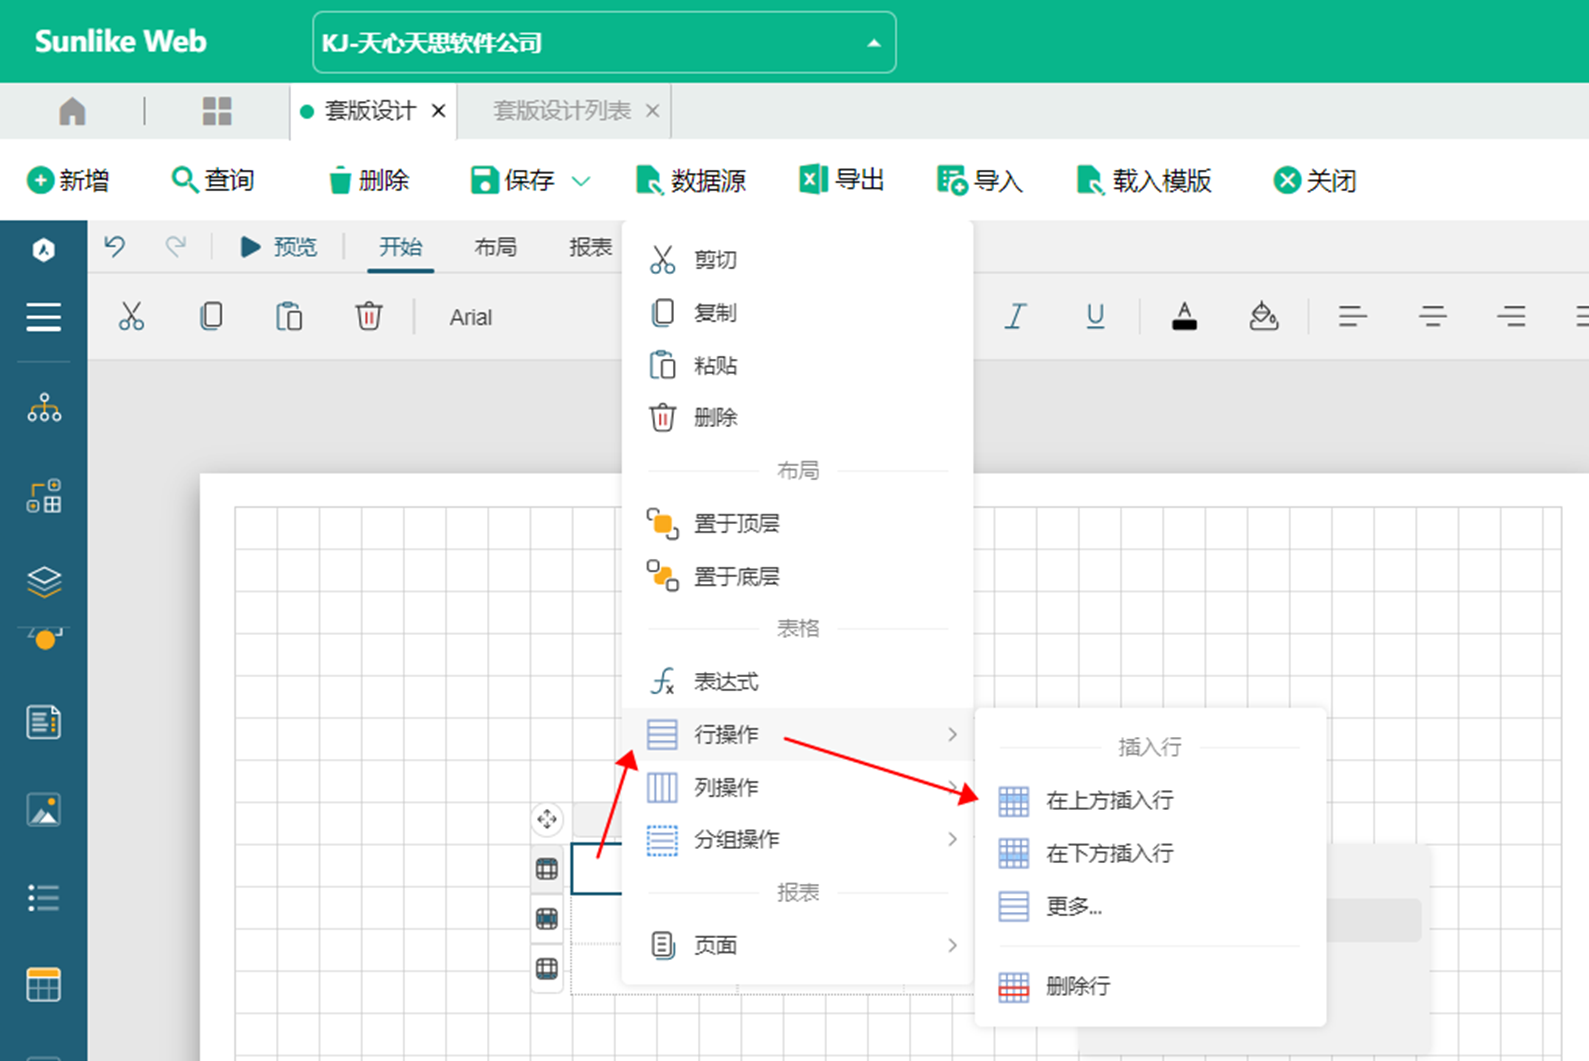Viewport: 1589px width, 1061px height.
Task: Choose 复制 in the context menu
Action: (797, 313)
